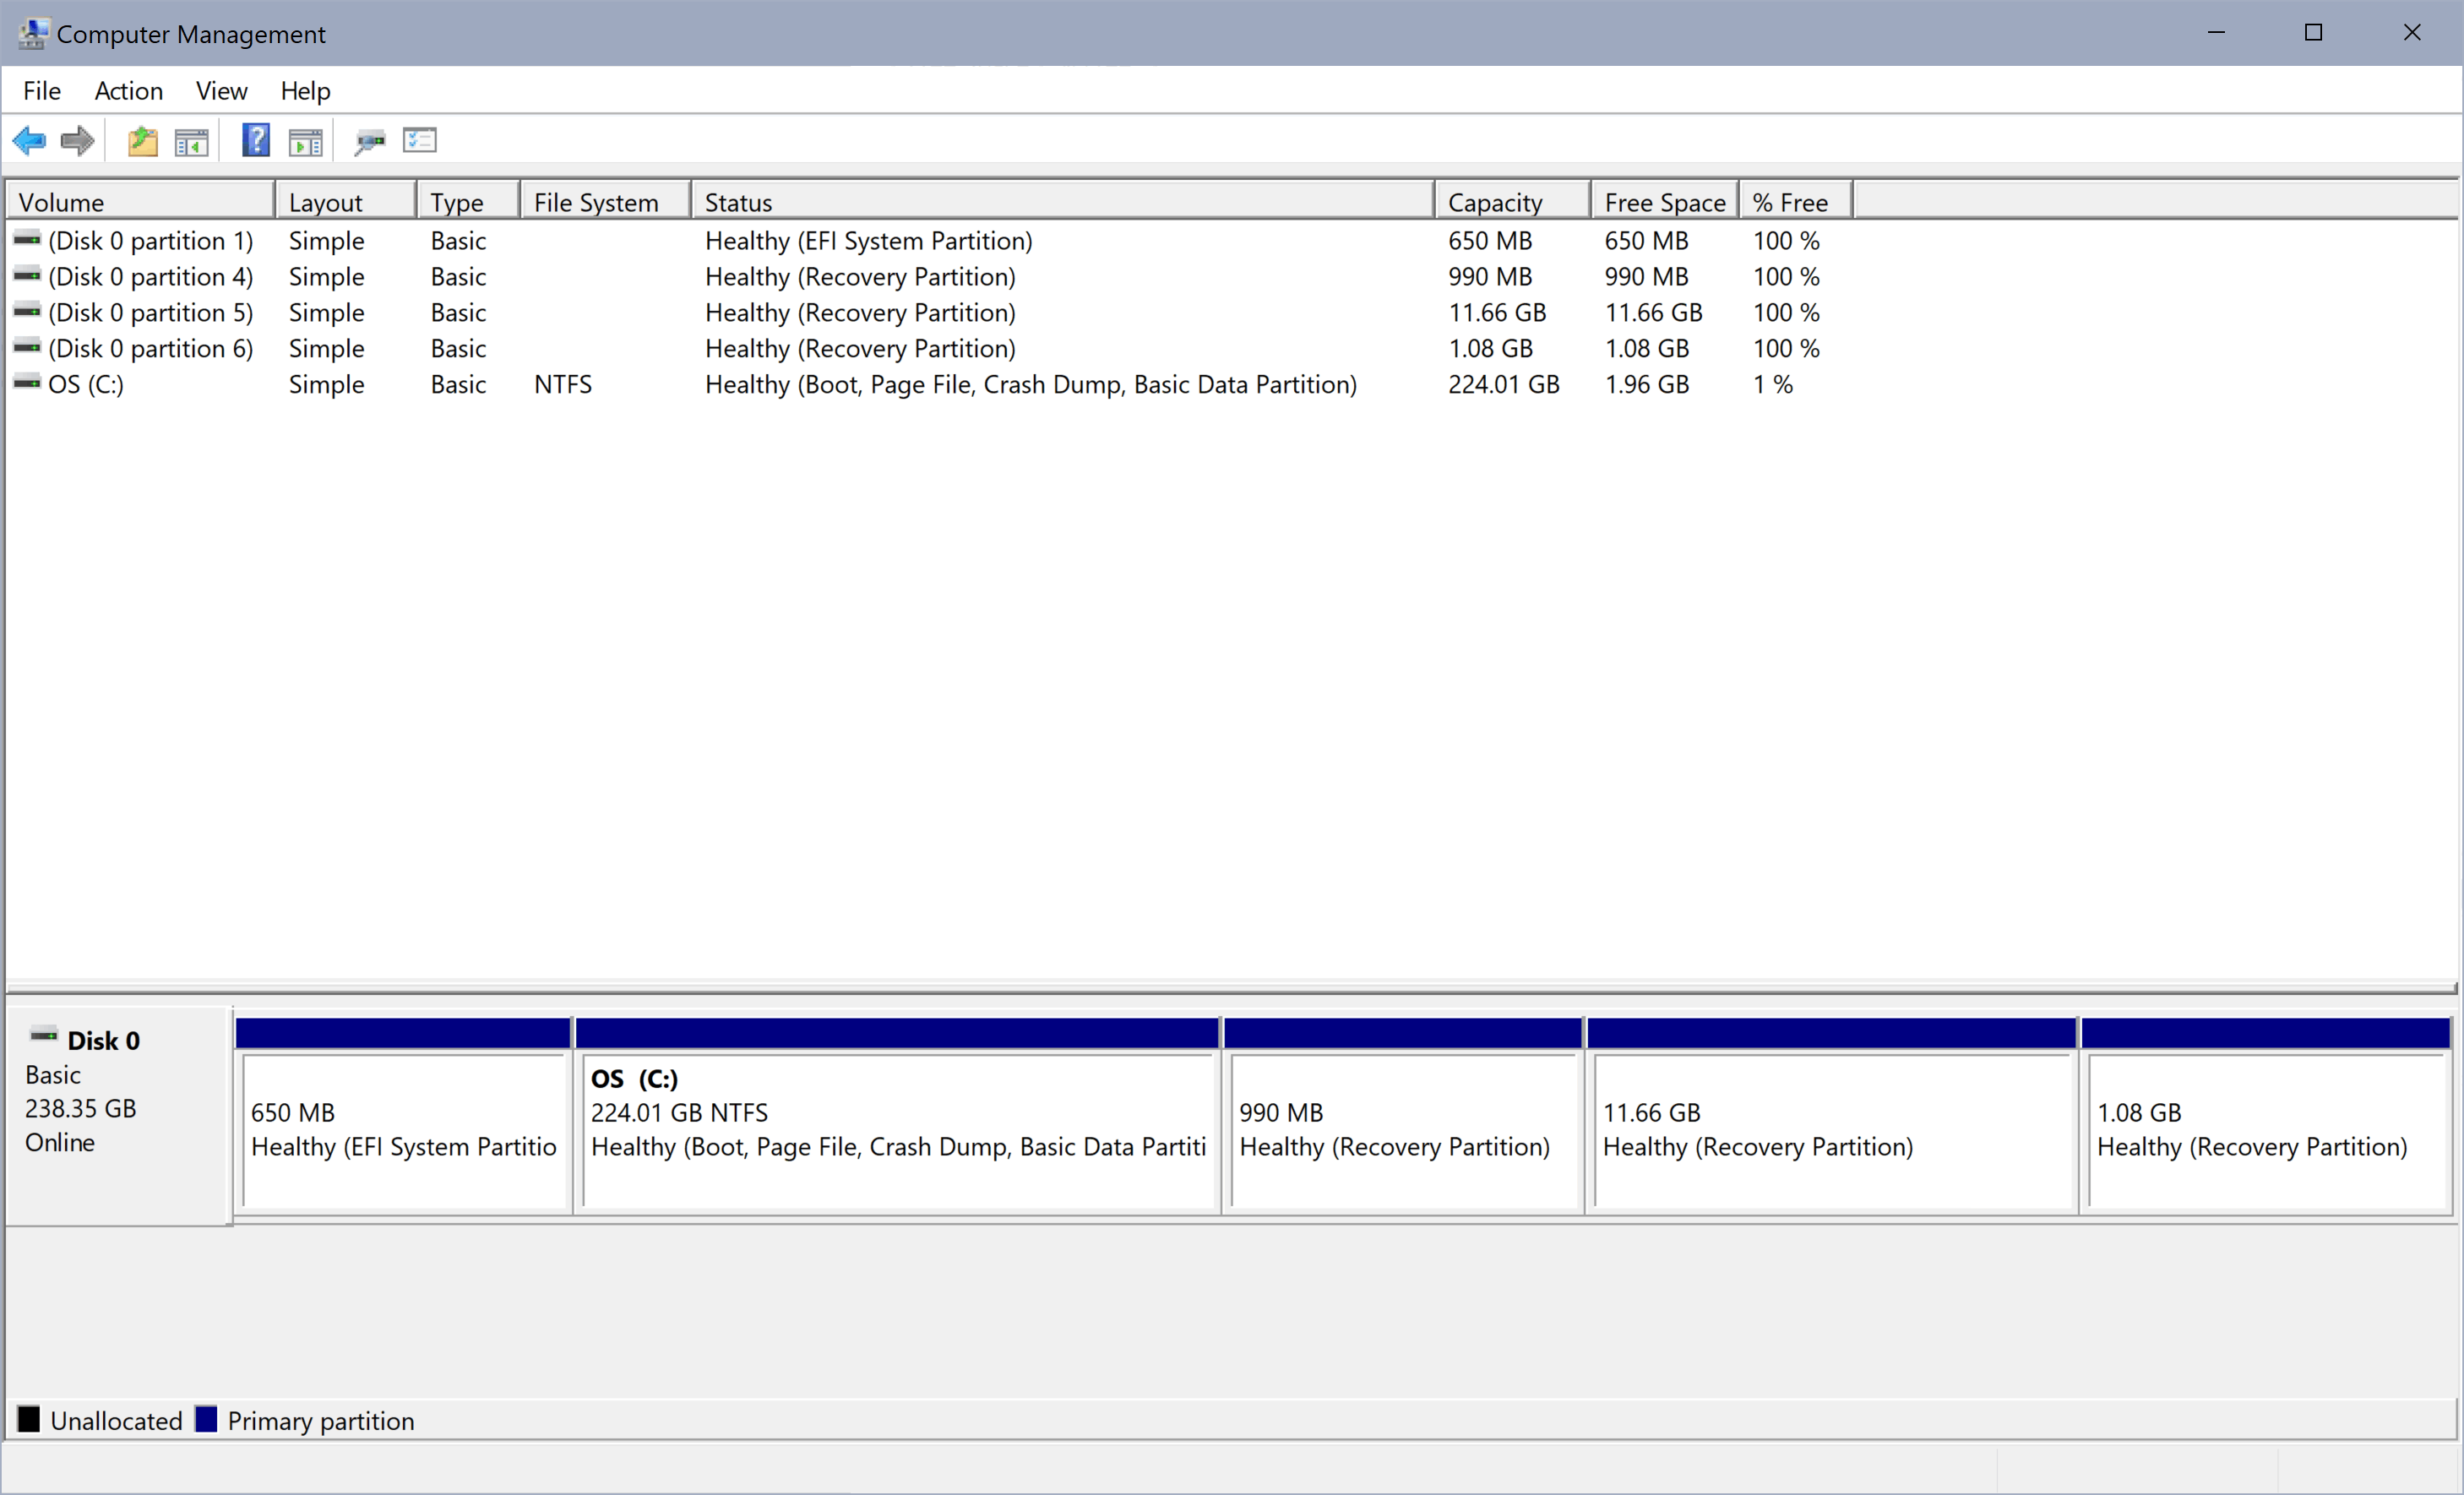Click the blue Back arrow in toolbar

point(29,141)
